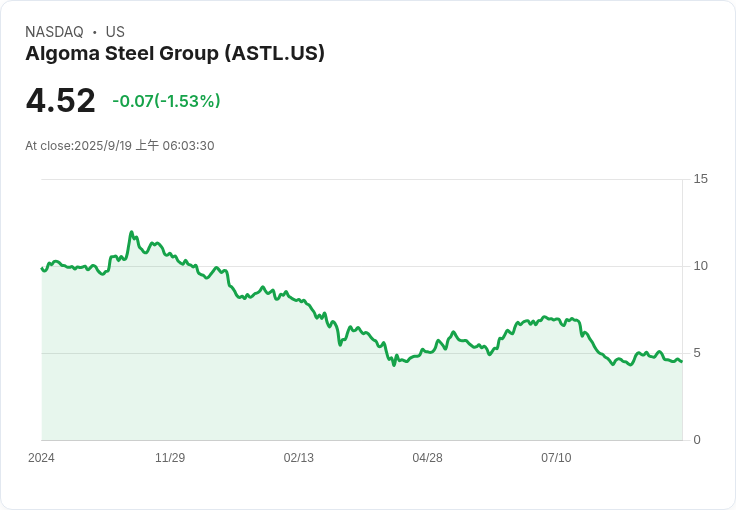Click the At close timestamp text
The image size is (736, 510).
pos(120,146)
